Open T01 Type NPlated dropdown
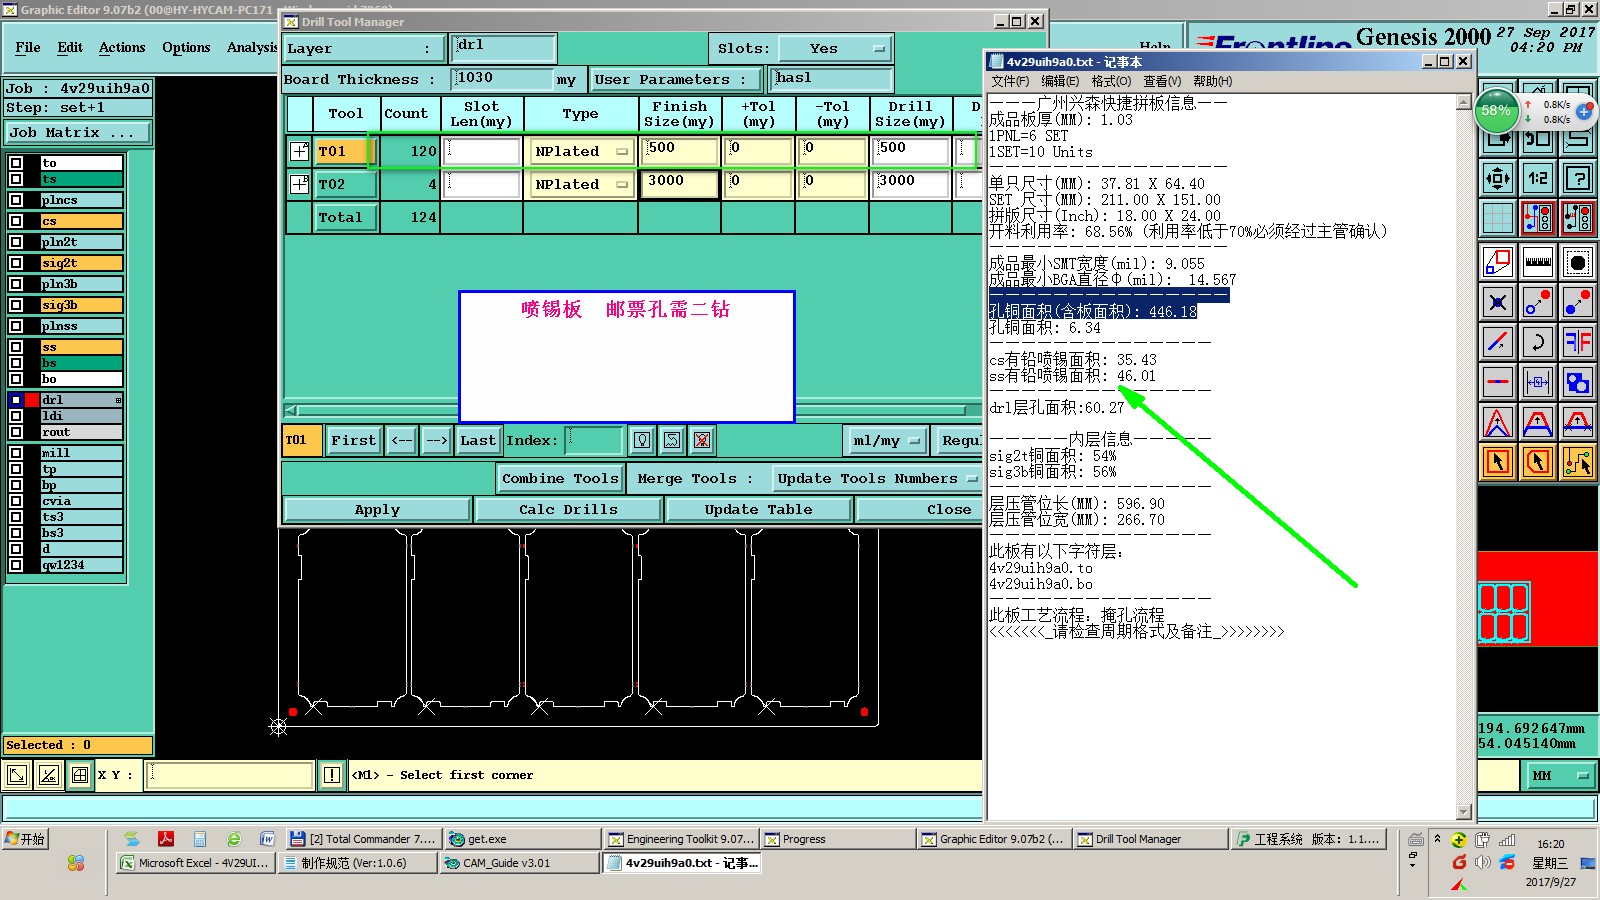The width and height of the screenshot is (1600, 900). (x=581, y=152)
